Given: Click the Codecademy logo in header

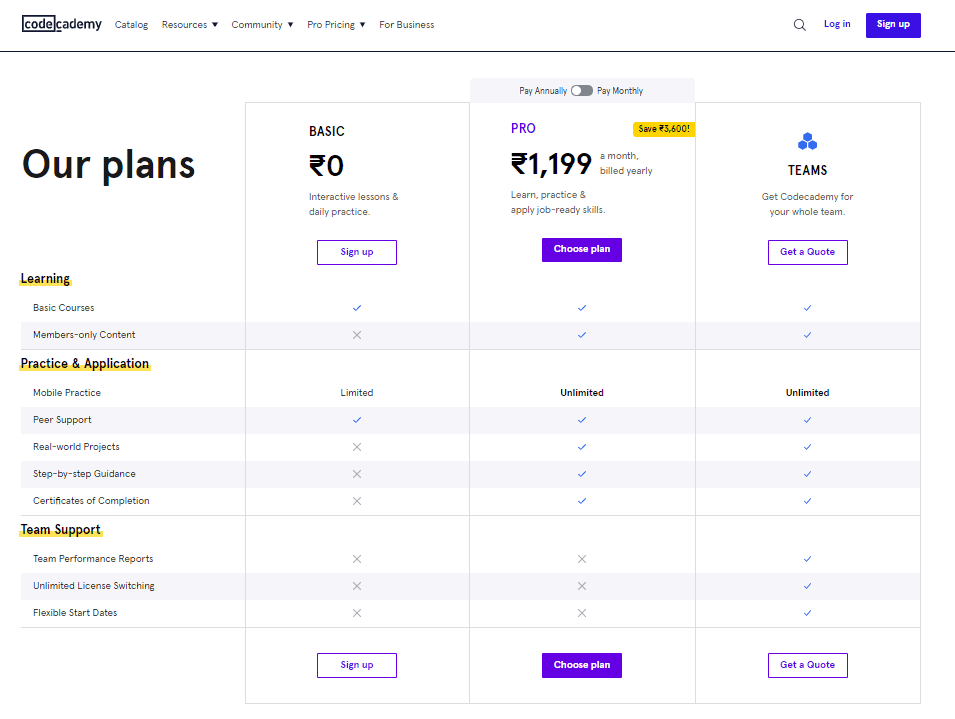Looking at the screenshot, I should pos(62,24).
